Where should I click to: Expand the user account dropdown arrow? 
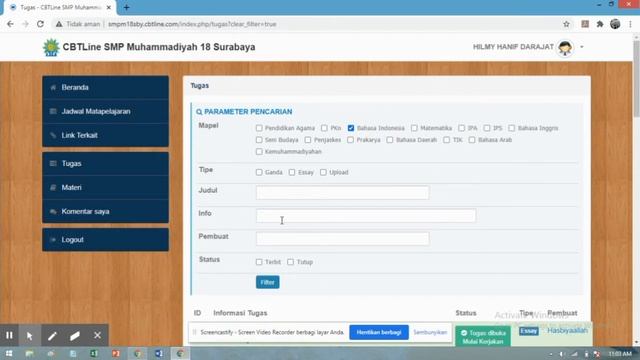pos(582,47)
